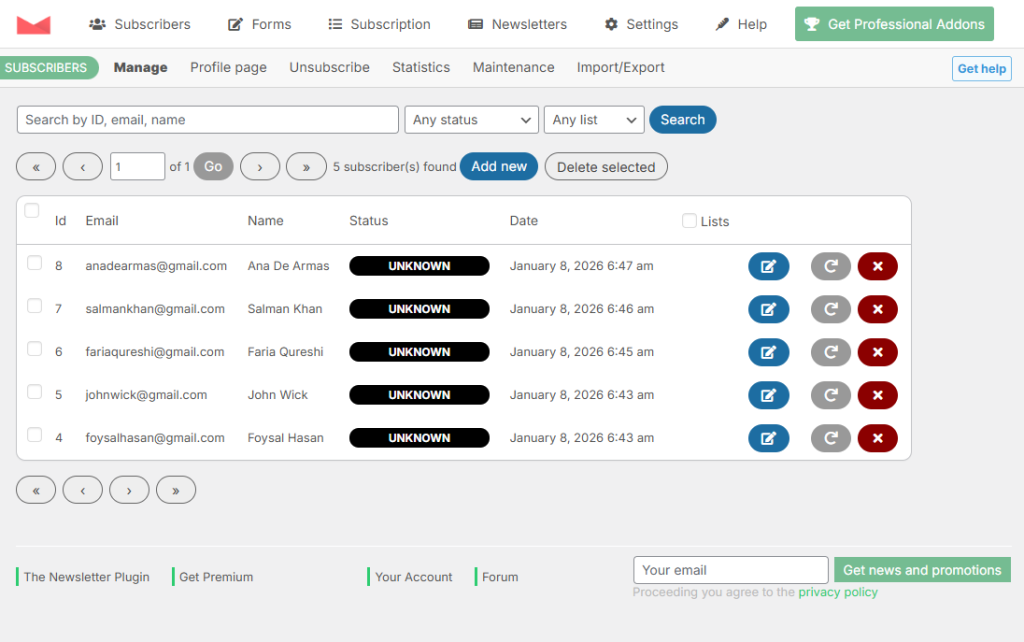Go to first page, top pagination
The height and width of the screenshot is (642, 1024).
pos(36,167)
